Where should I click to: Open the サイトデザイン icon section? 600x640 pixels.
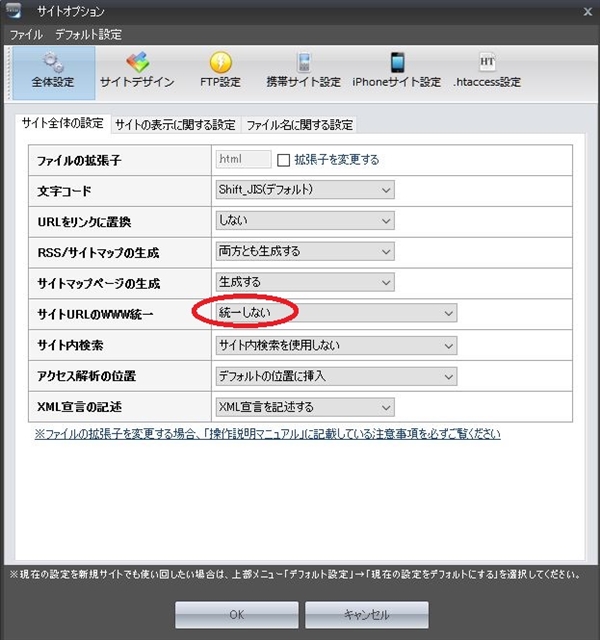pos(137,71)
